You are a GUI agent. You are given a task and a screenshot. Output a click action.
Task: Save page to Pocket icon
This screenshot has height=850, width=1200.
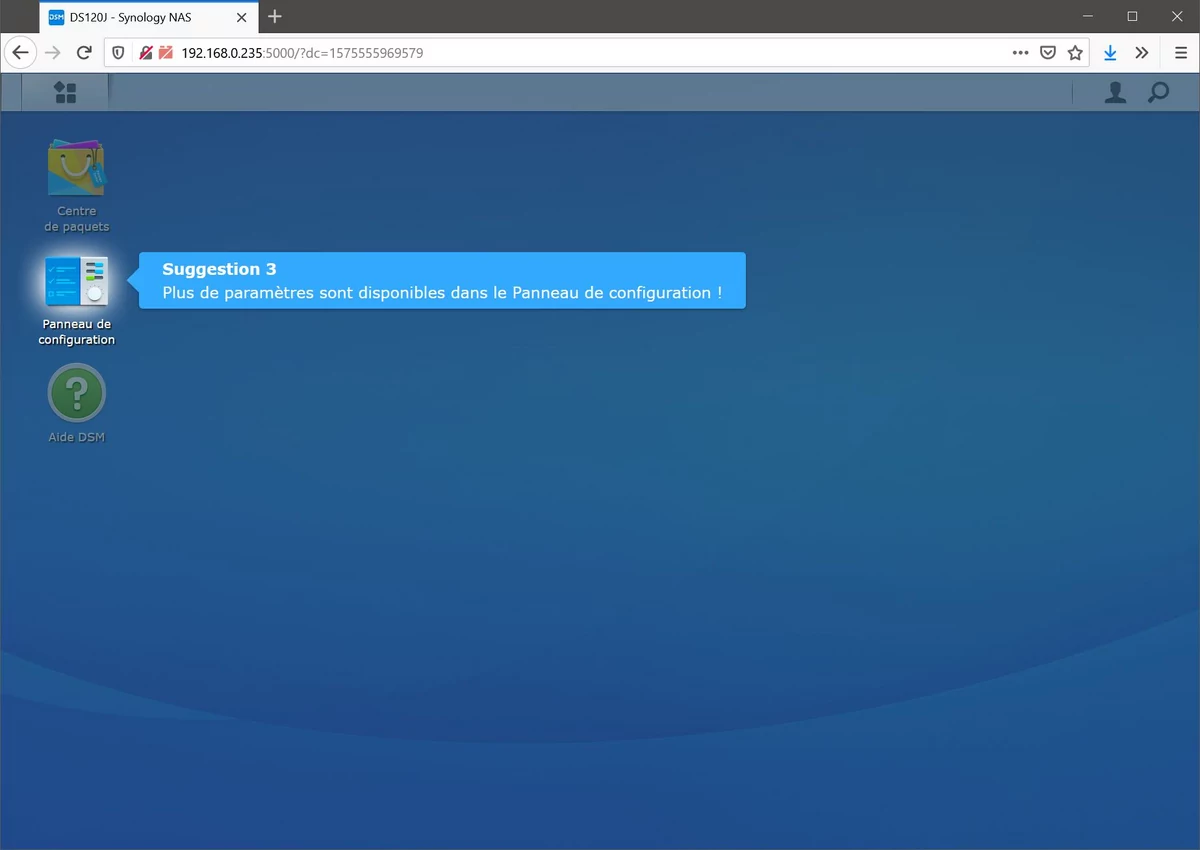click(x=1048, y=53)
